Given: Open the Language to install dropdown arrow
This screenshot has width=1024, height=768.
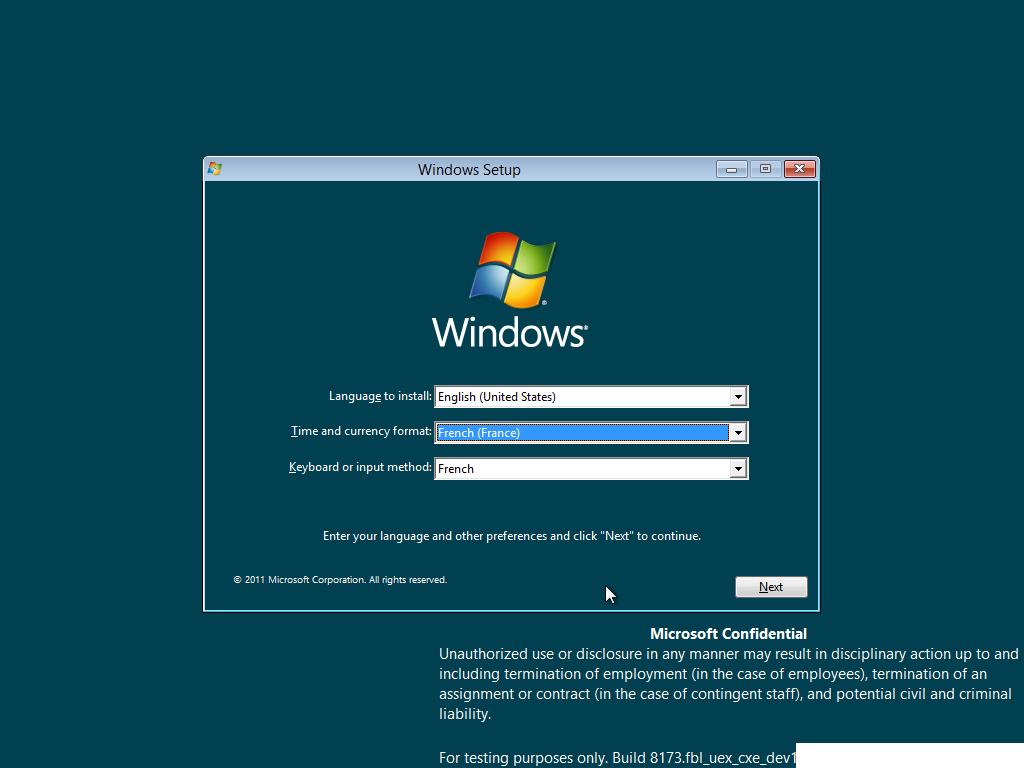Looking at the screenshot, I should tap(738, 396).
